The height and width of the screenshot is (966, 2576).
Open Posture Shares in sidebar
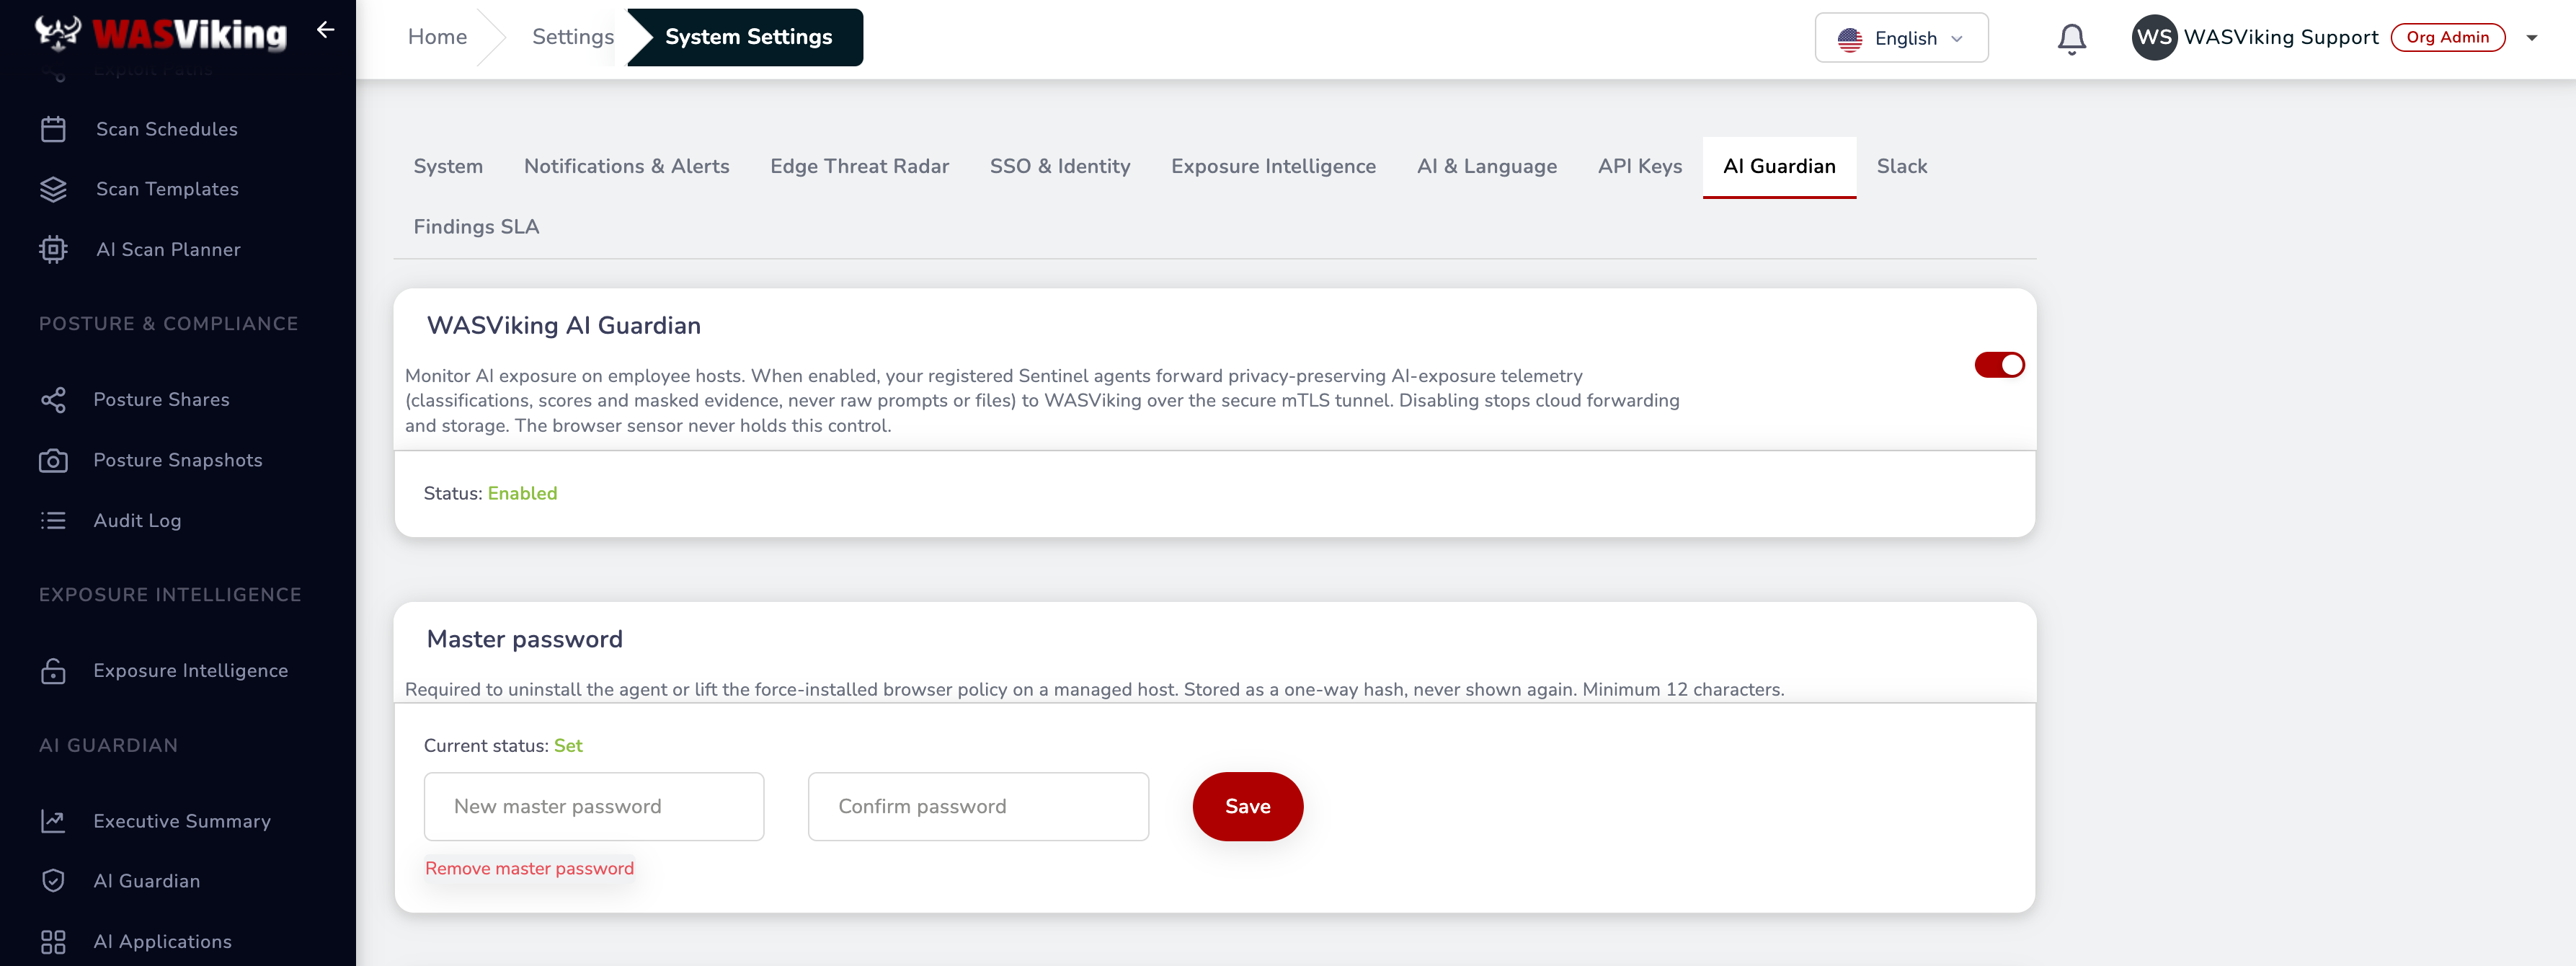point(161,400)
